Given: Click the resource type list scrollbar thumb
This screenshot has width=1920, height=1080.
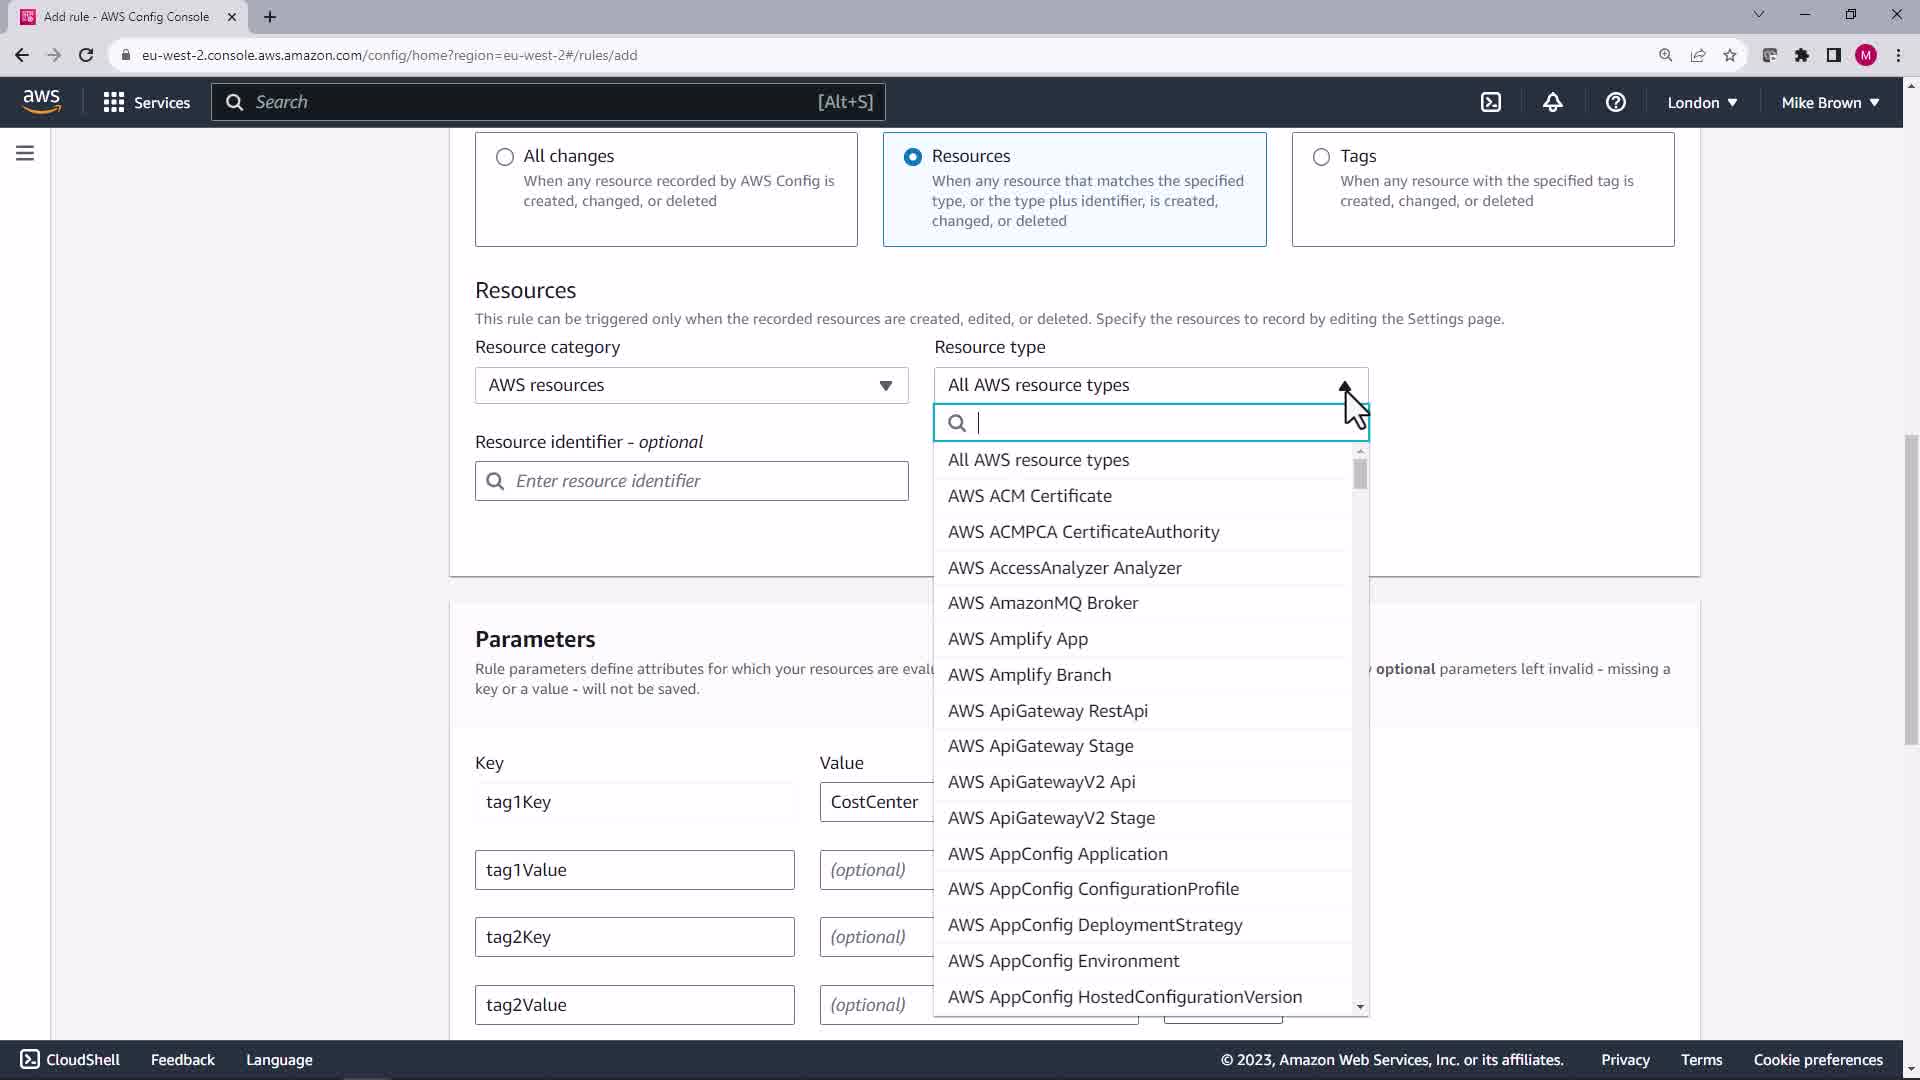Looking at the screenshot, I should (1360, 474).
